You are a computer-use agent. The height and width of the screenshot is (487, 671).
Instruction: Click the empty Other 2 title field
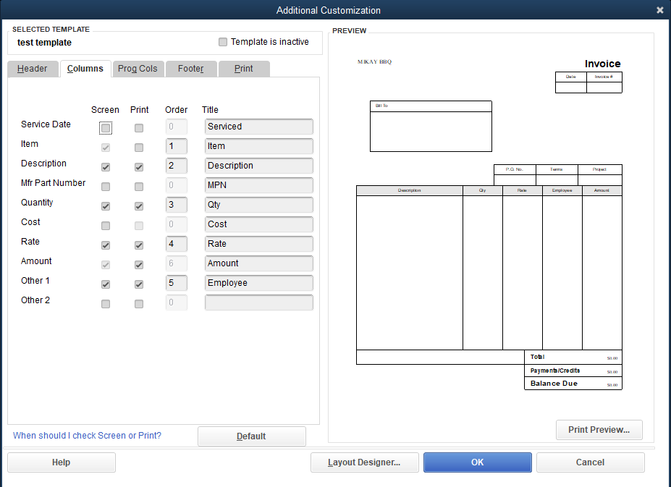pyautogui.click(x=259, y=303)
